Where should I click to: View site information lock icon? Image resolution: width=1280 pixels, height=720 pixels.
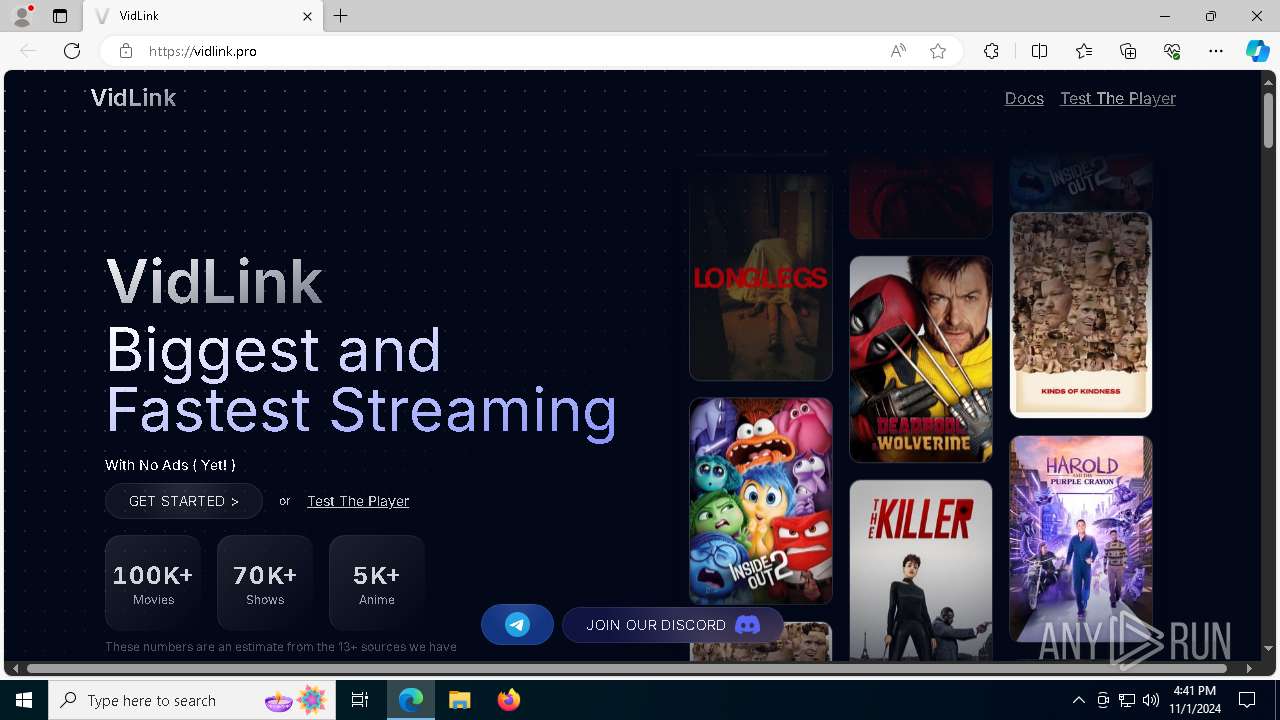125,51
